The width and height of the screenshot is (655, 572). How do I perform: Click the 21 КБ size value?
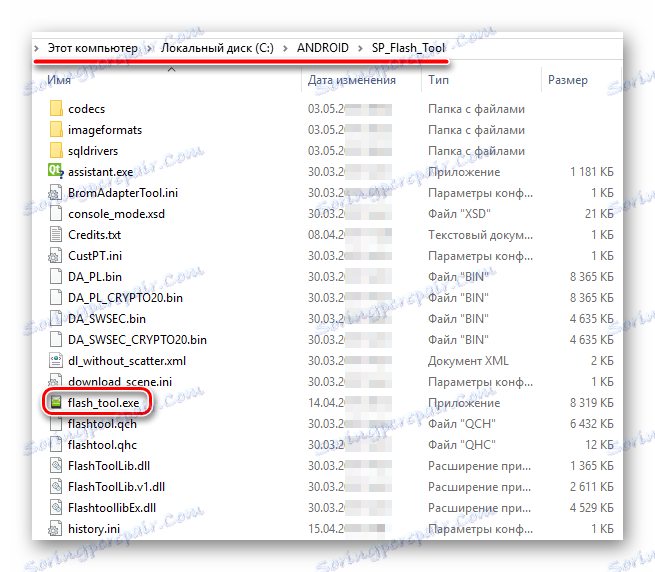[x=599, y=214]
